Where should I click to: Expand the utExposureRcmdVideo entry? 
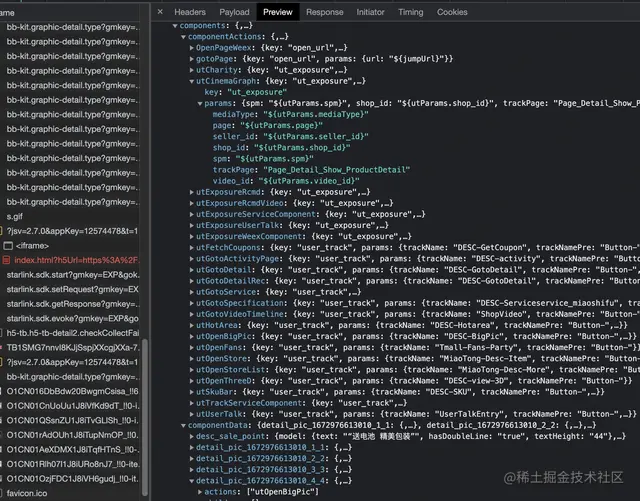click(x=191, y=203)
